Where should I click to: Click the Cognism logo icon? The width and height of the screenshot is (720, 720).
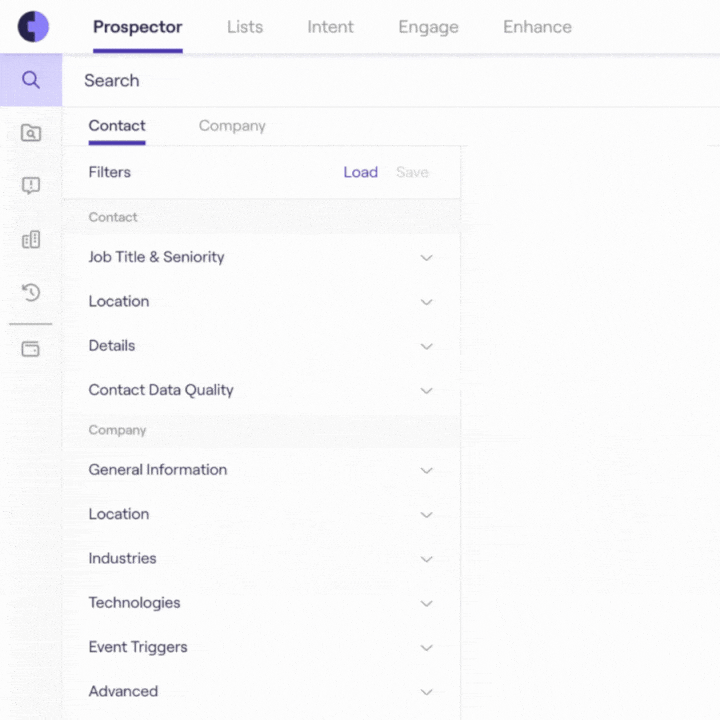click(33, 27)
